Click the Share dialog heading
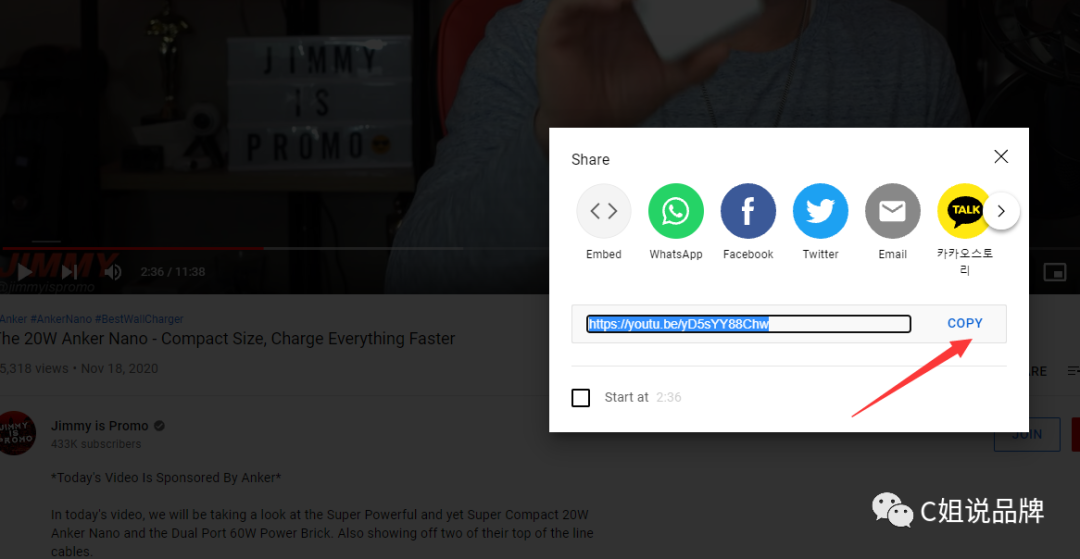Viewport: 1080px width, 559px height. [x=590, y=160]
